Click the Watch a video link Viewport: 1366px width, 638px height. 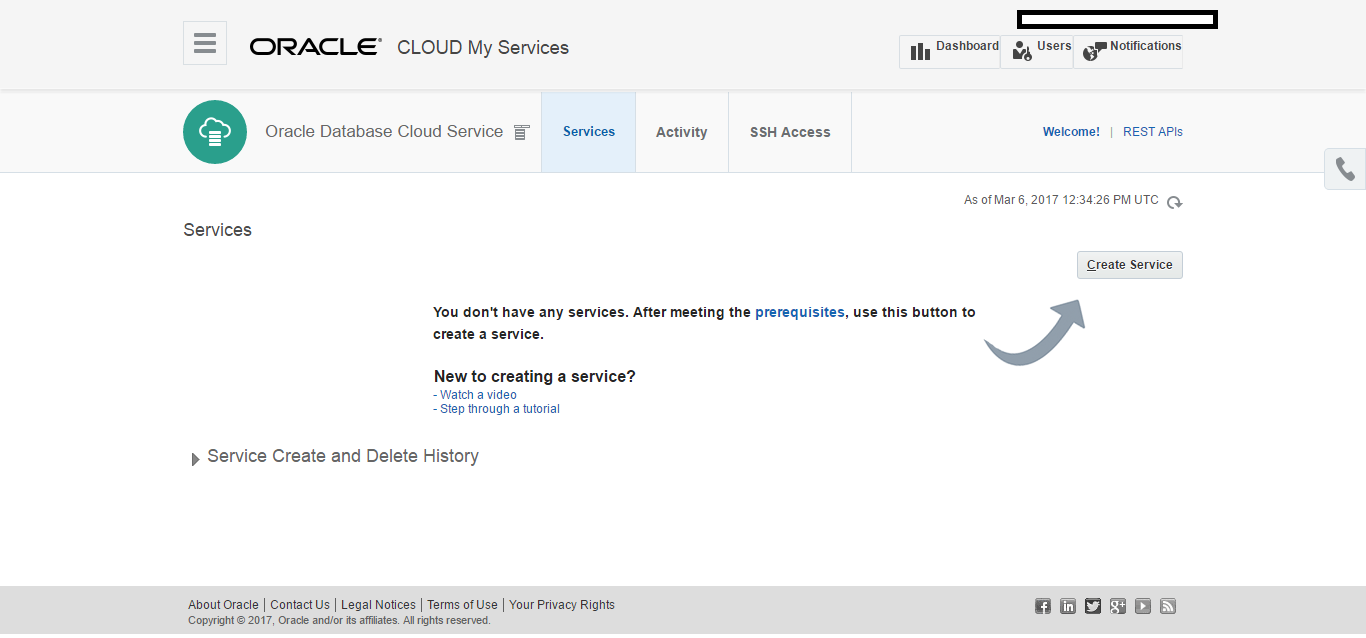coord(478,395)
